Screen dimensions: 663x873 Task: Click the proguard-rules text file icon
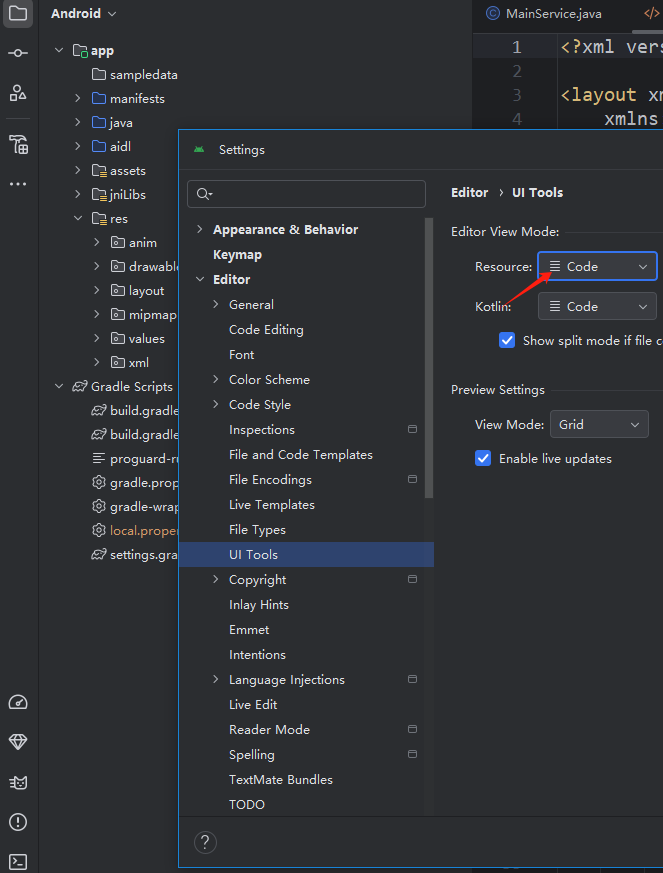coord(99,458)
